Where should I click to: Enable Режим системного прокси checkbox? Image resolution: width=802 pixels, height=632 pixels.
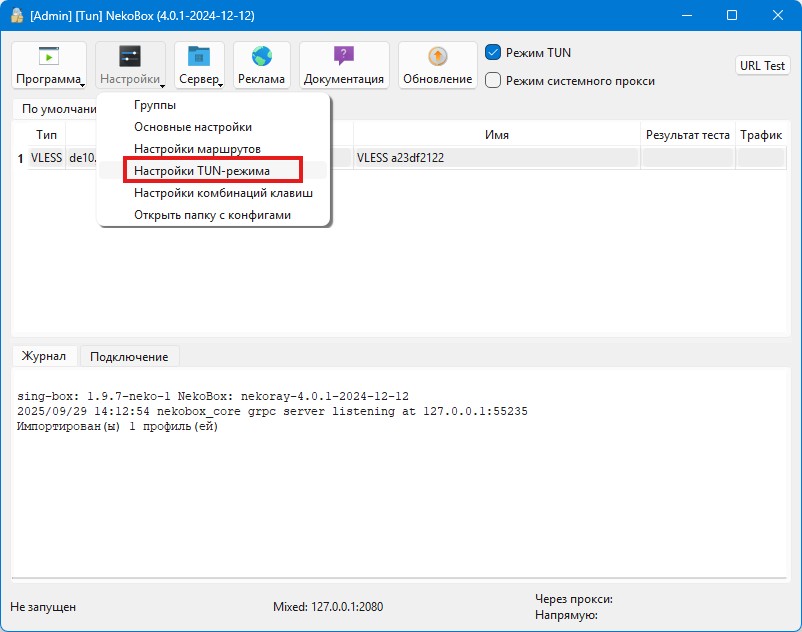493,81
